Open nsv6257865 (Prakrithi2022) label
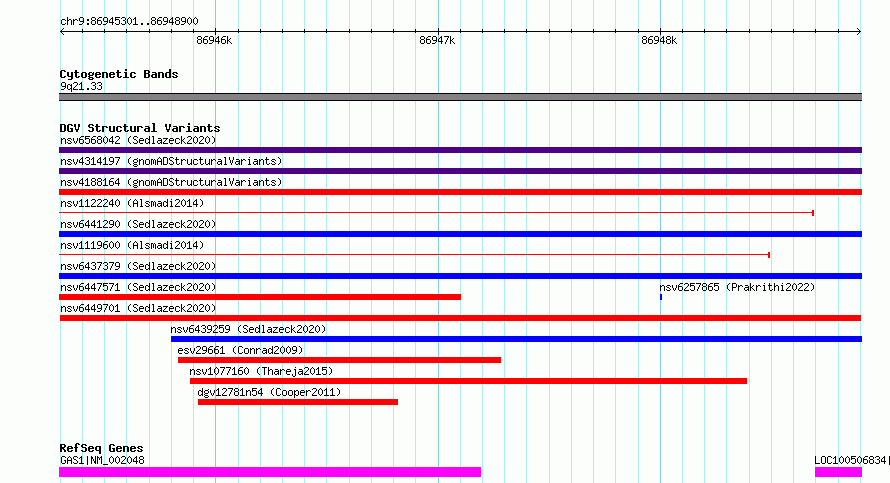890x483 pixels. pos(737,287)
